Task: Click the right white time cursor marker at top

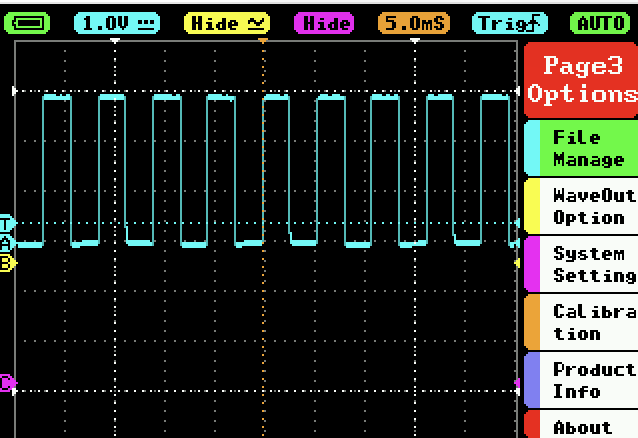Action: pyautogui.click(x=415, y=41)
